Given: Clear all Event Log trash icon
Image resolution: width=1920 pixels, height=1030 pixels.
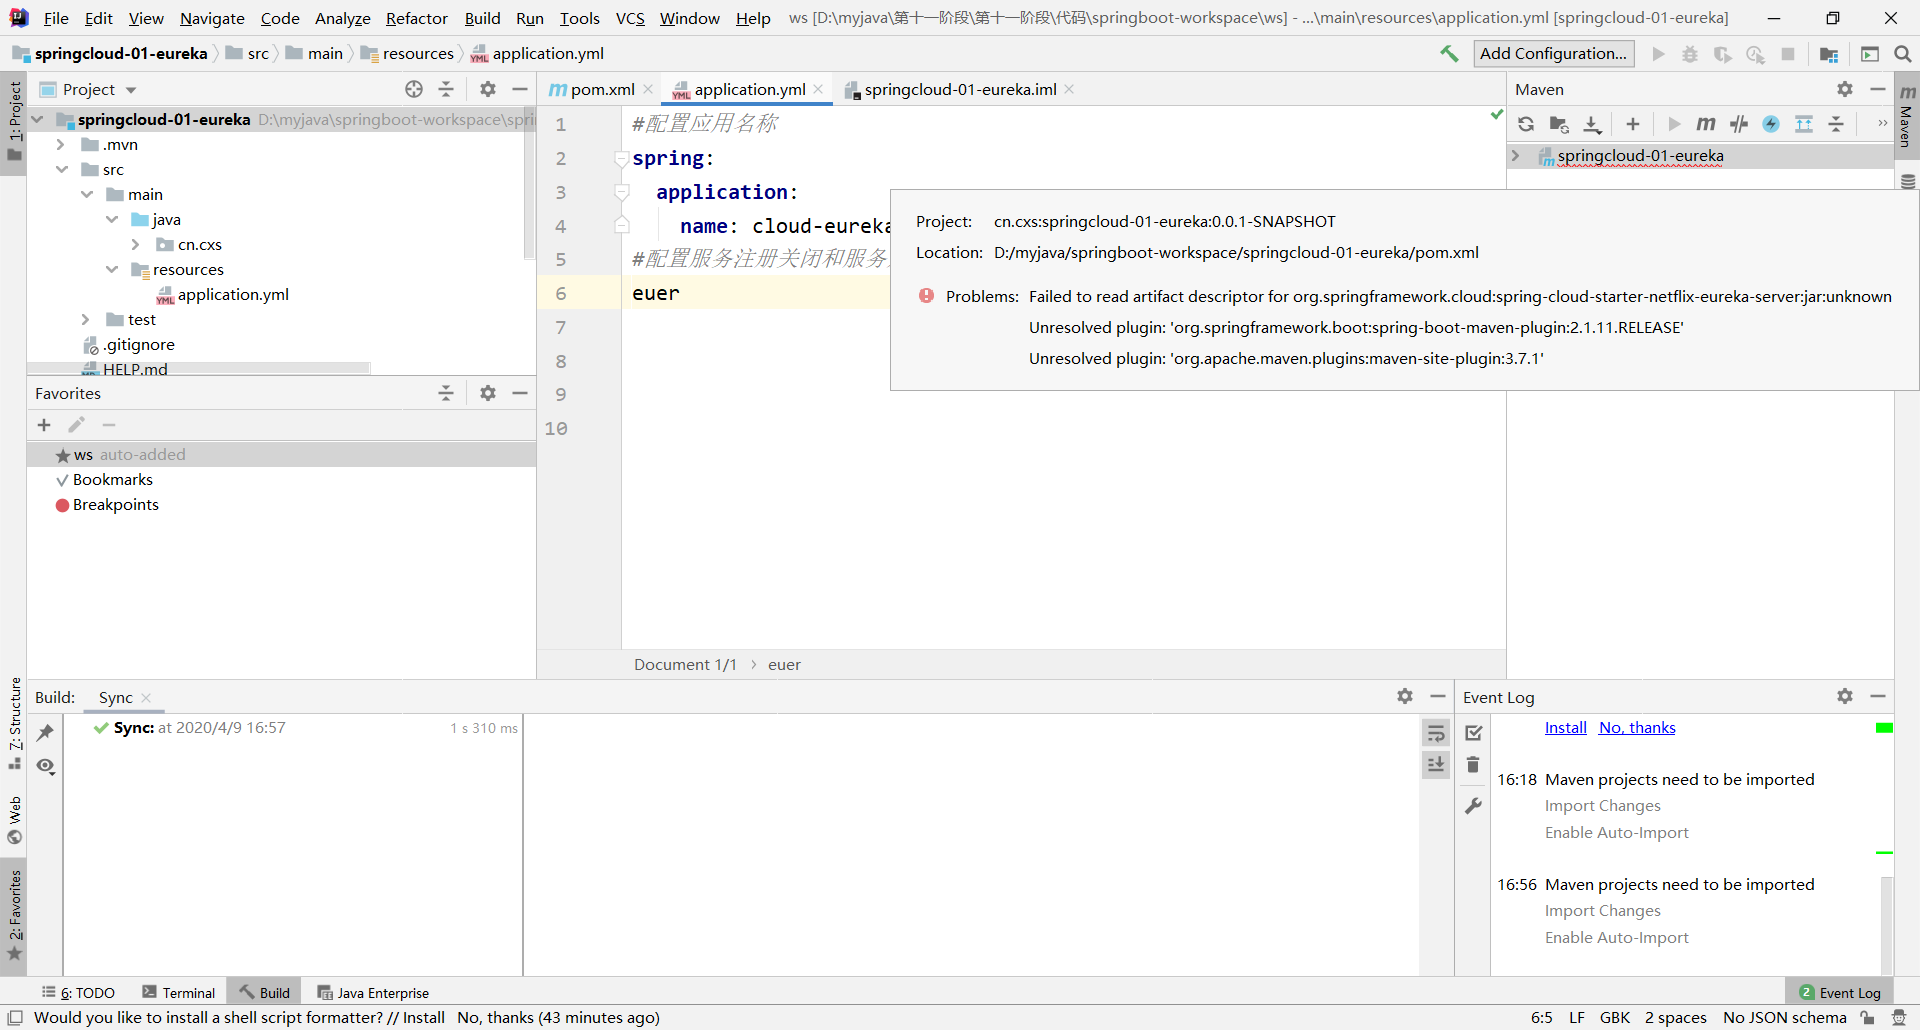Looking at the screenshot, I should (x=1473, y=765).
